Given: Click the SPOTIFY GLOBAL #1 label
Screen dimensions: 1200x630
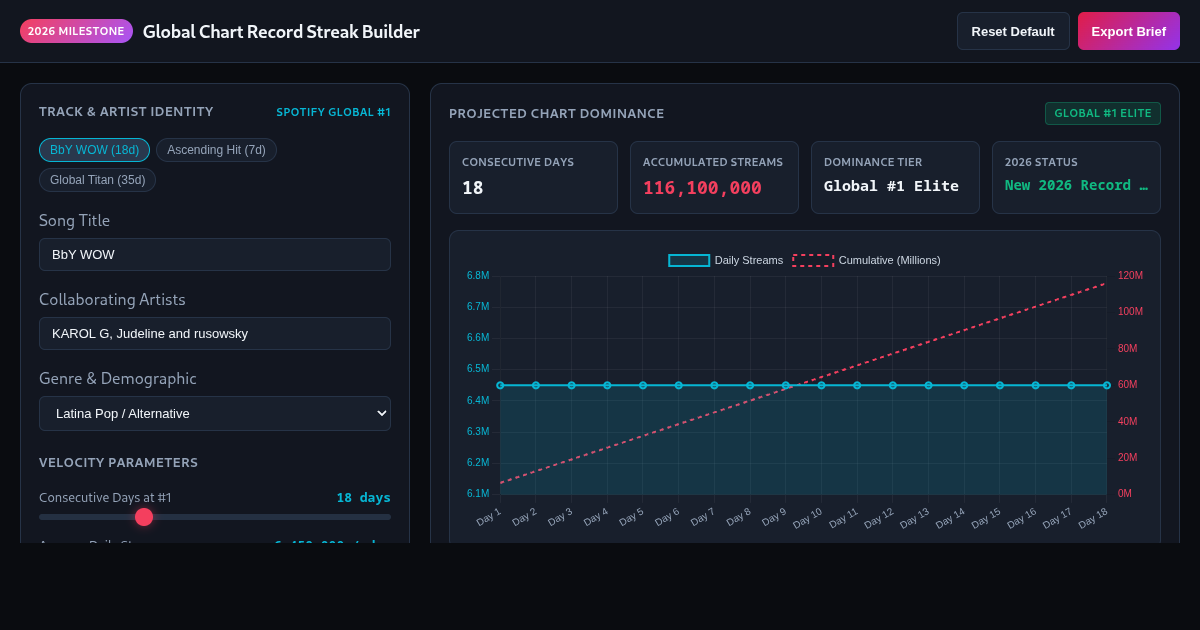Looking at the screenshot, I should pos(333,112).
